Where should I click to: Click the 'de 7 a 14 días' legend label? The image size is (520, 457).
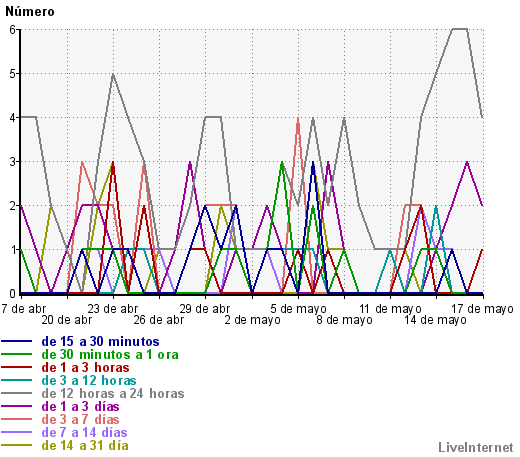tap(84, 433)
